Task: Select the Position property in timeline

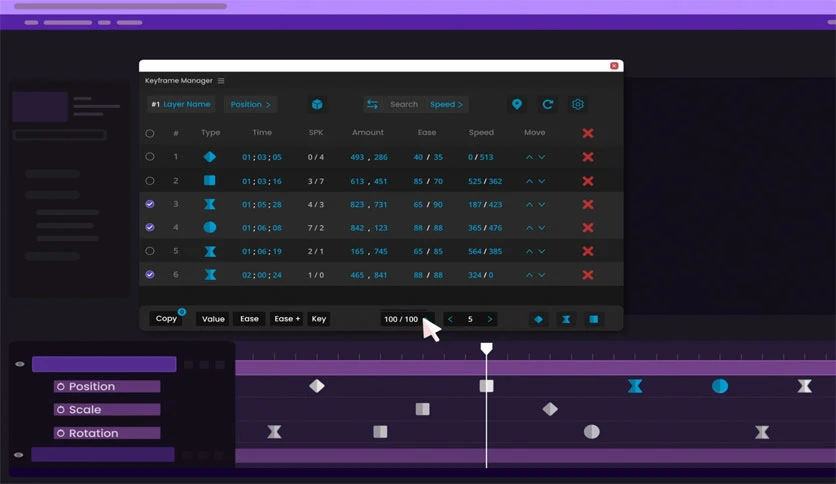Action: [x=107, y=386]
